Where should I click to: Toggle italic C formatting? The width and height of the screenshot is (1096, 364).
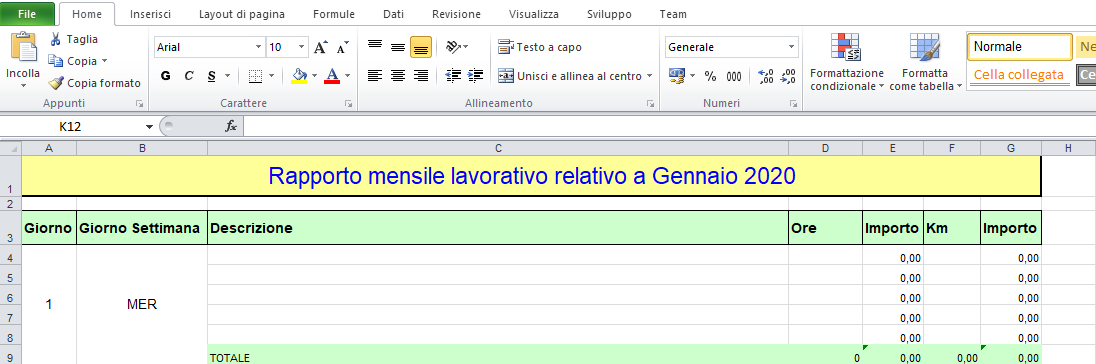click(188, 76)
